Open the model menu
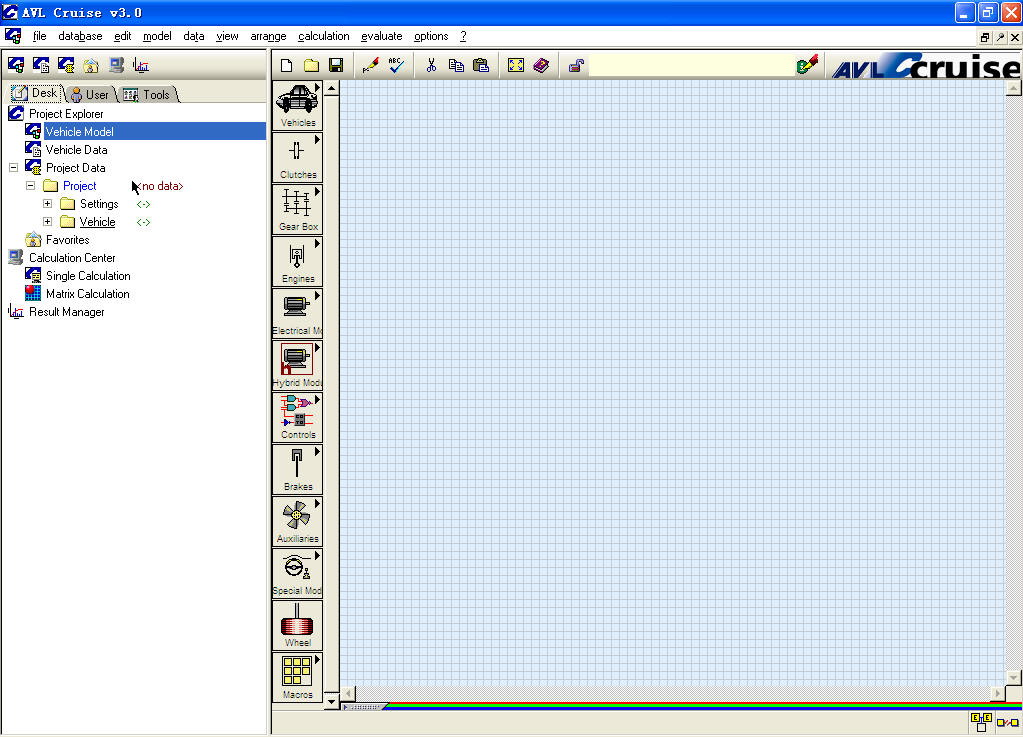 [157, 37]
